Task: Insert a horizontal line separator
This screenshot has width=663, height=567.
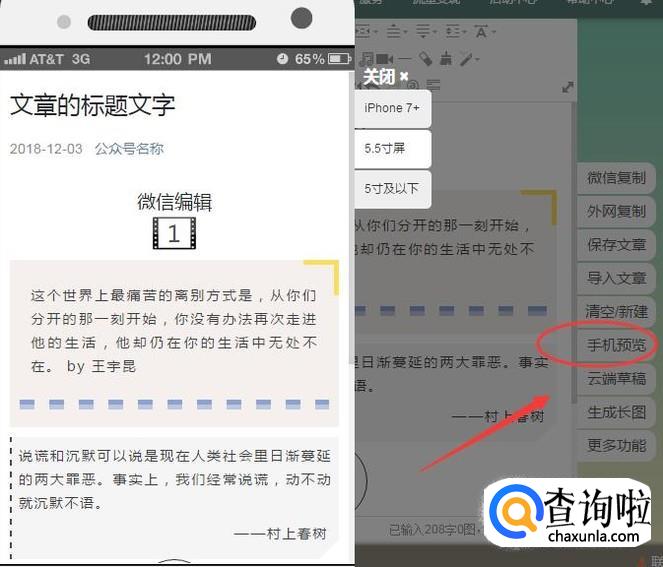Action: pyautogui.click(x=406, y=59)
